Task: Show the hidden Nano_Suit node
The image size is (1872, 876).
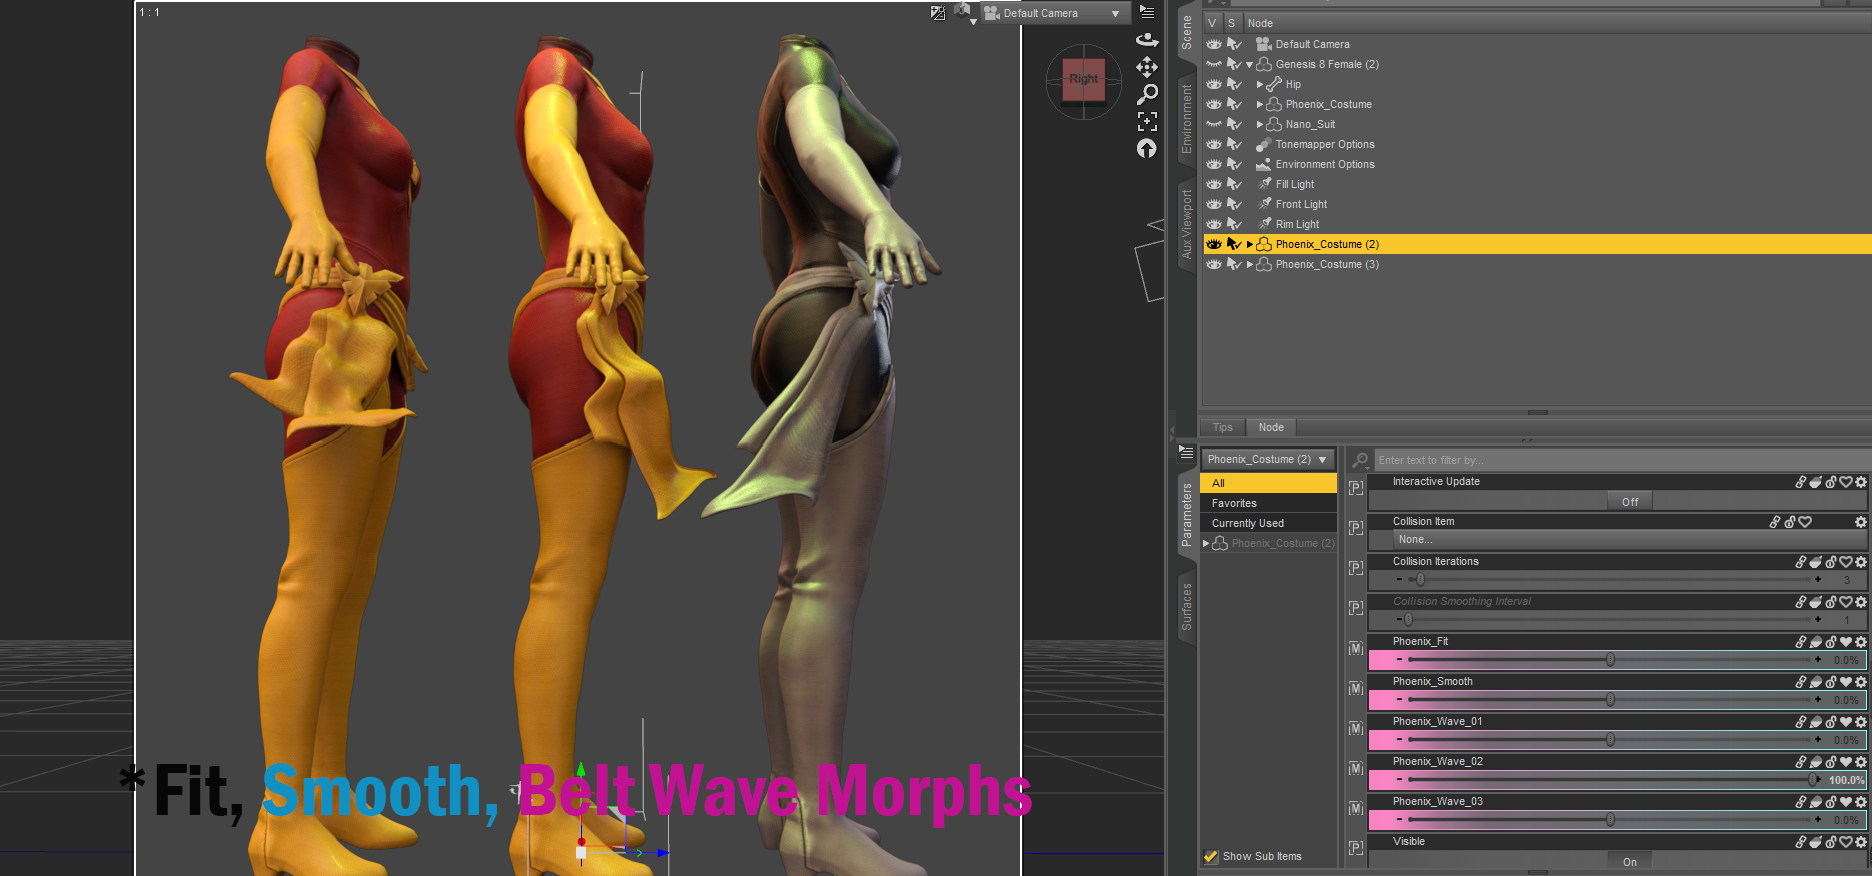Action: [x=1214, y=124]
